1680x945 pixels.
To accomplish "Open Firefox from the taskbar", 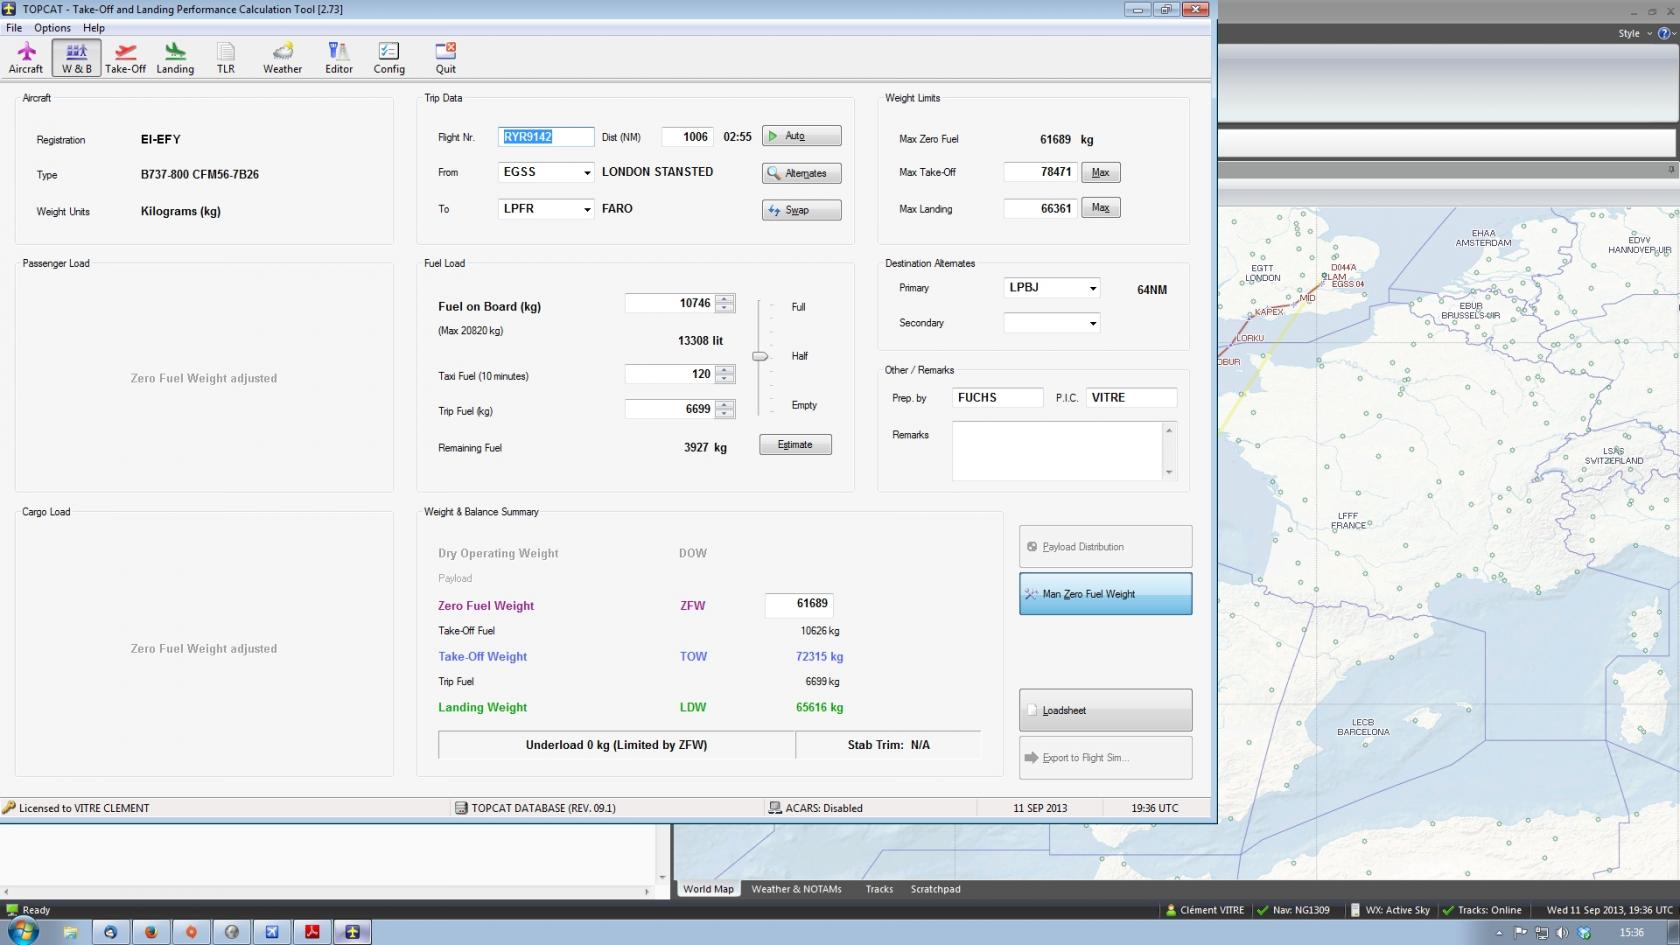I will click(x=151, y=932).
